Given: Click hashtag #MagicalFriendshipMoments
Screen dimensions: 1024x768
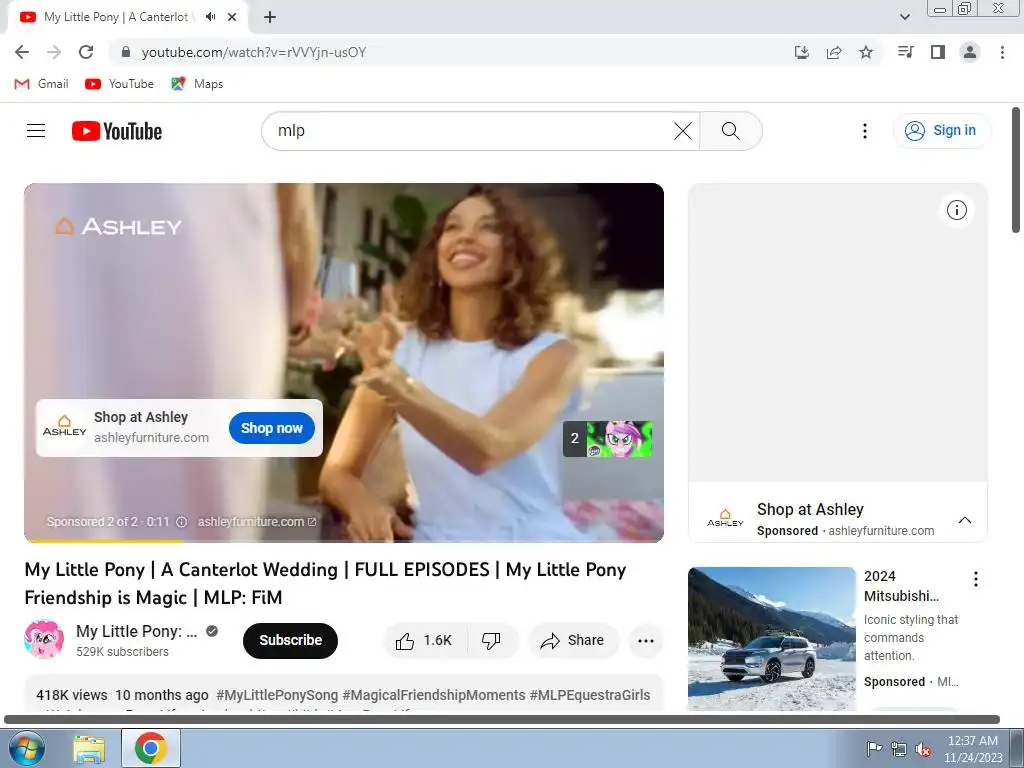Looking at the screenshot, I should (434, 695).
